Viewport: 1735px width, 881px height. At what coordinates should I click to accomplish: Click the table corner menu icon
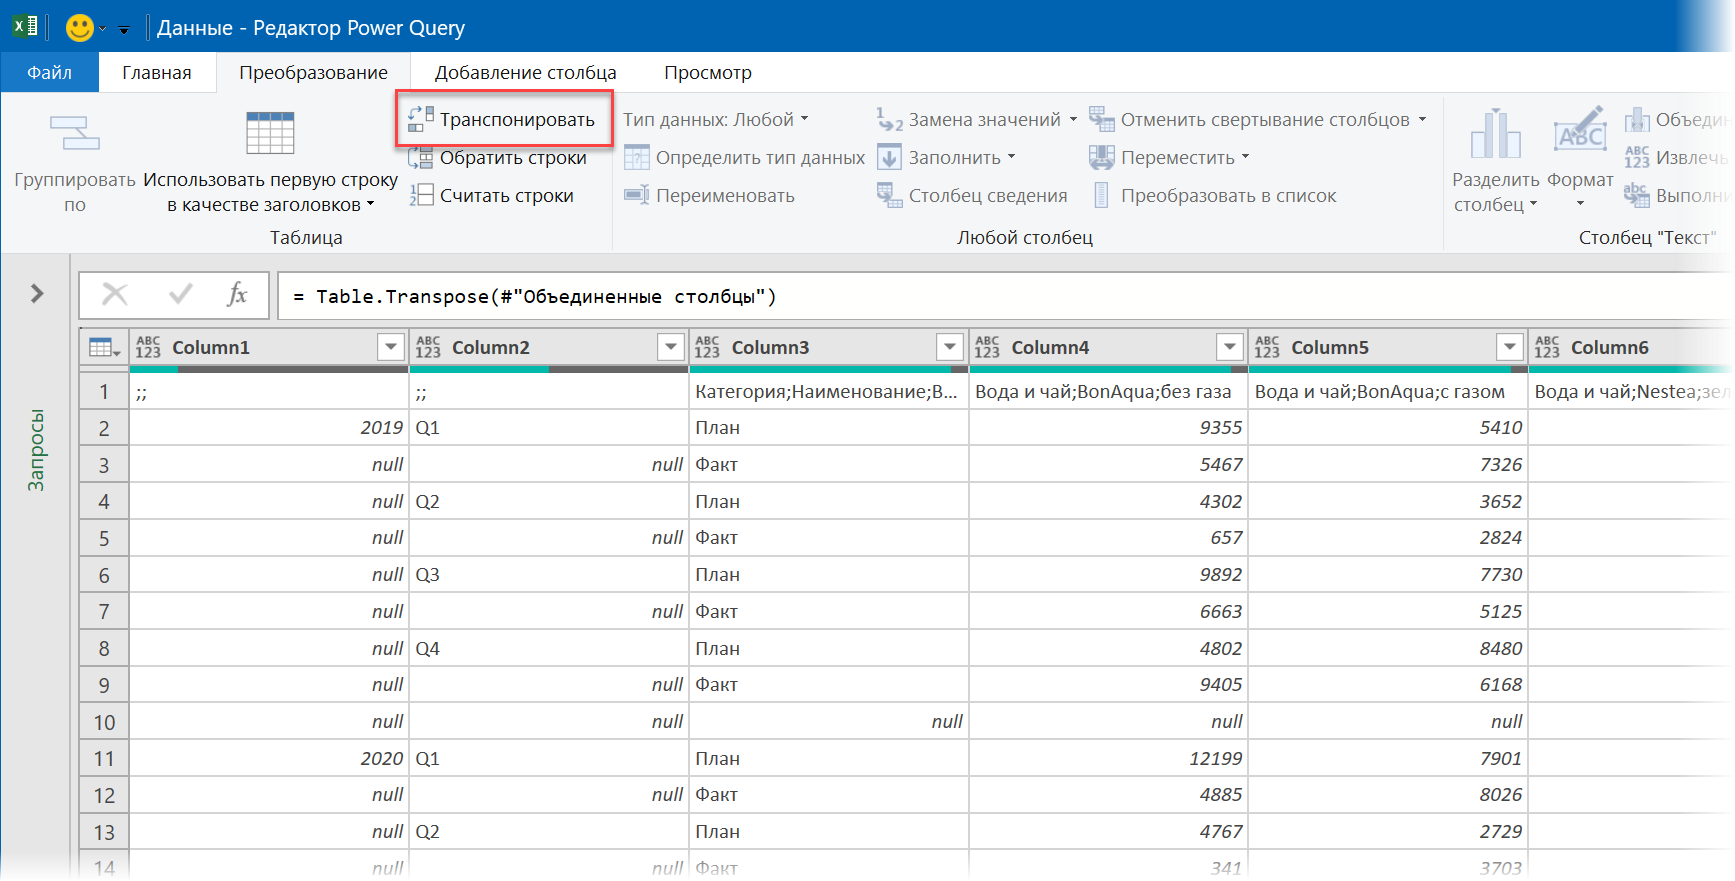tap(104, 347)
